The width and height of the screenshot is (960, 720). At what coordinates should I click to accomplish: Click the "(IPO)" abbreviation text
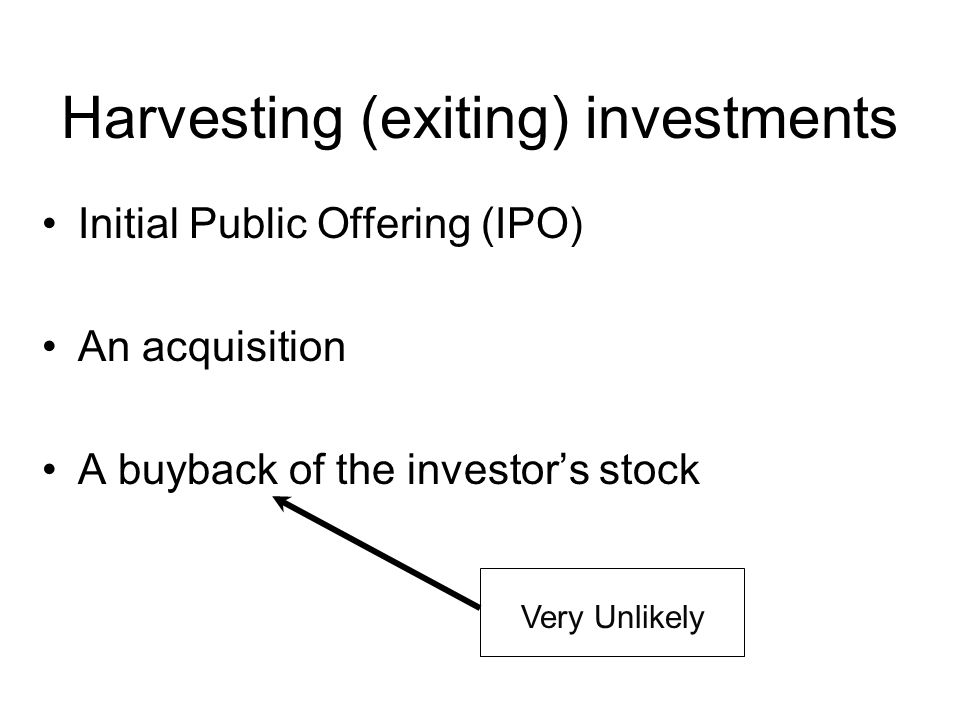coord(532,225)
